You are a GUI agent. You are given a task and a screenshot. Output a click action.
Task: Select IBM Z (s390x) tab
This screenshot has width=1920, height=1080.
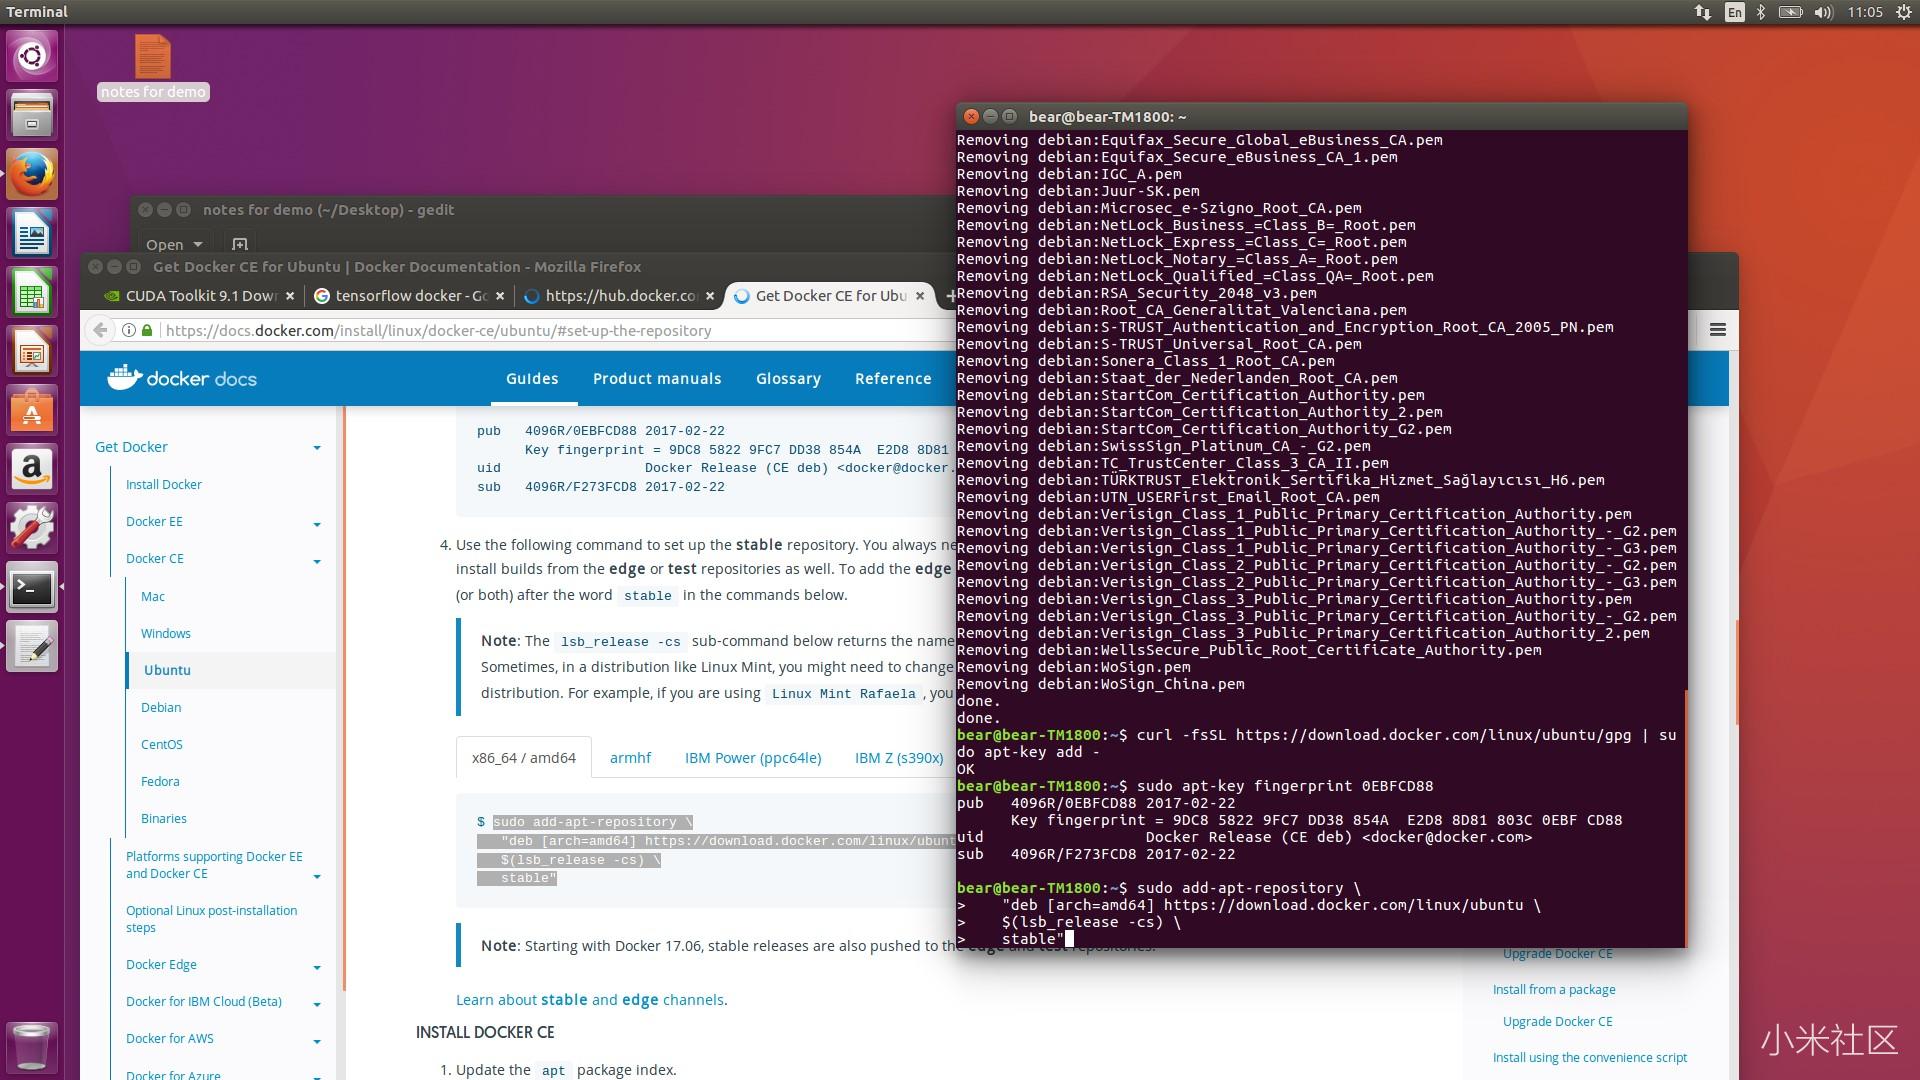point(899,758)
